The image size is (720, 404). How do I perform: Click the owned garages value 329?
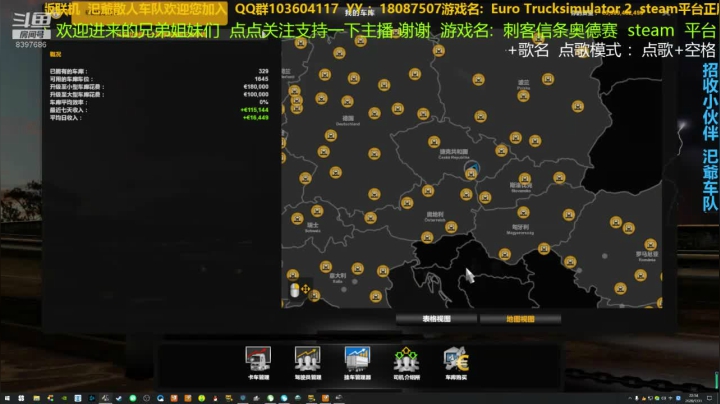pyautogui.click(x=263, y=71)
